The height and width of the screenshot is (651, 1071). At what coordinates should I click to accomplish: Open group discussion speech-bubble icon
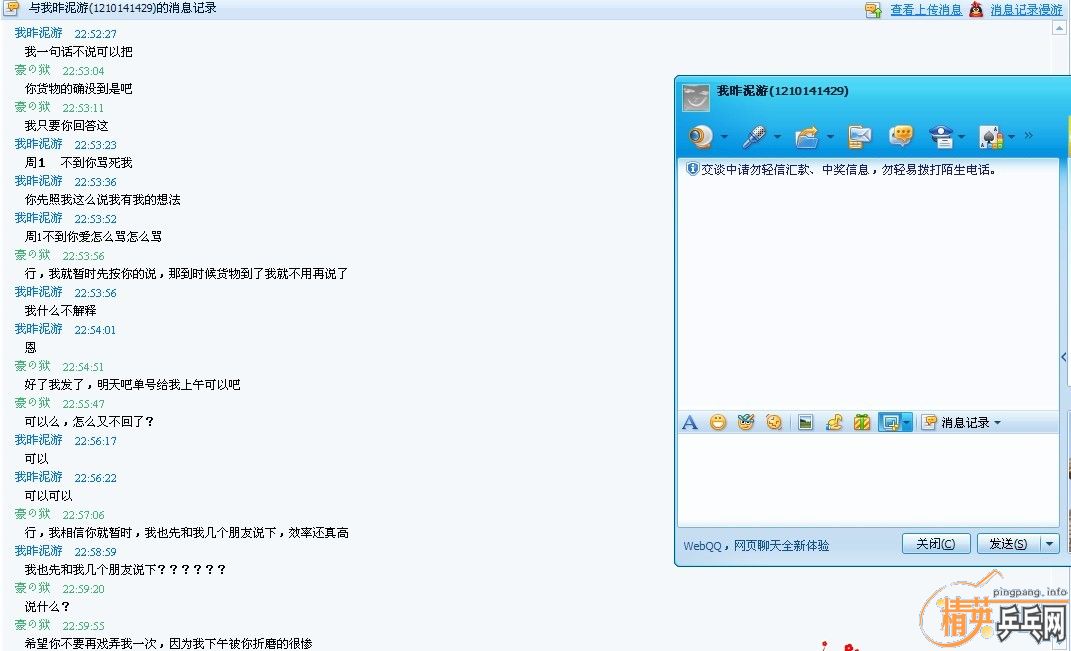902,136
